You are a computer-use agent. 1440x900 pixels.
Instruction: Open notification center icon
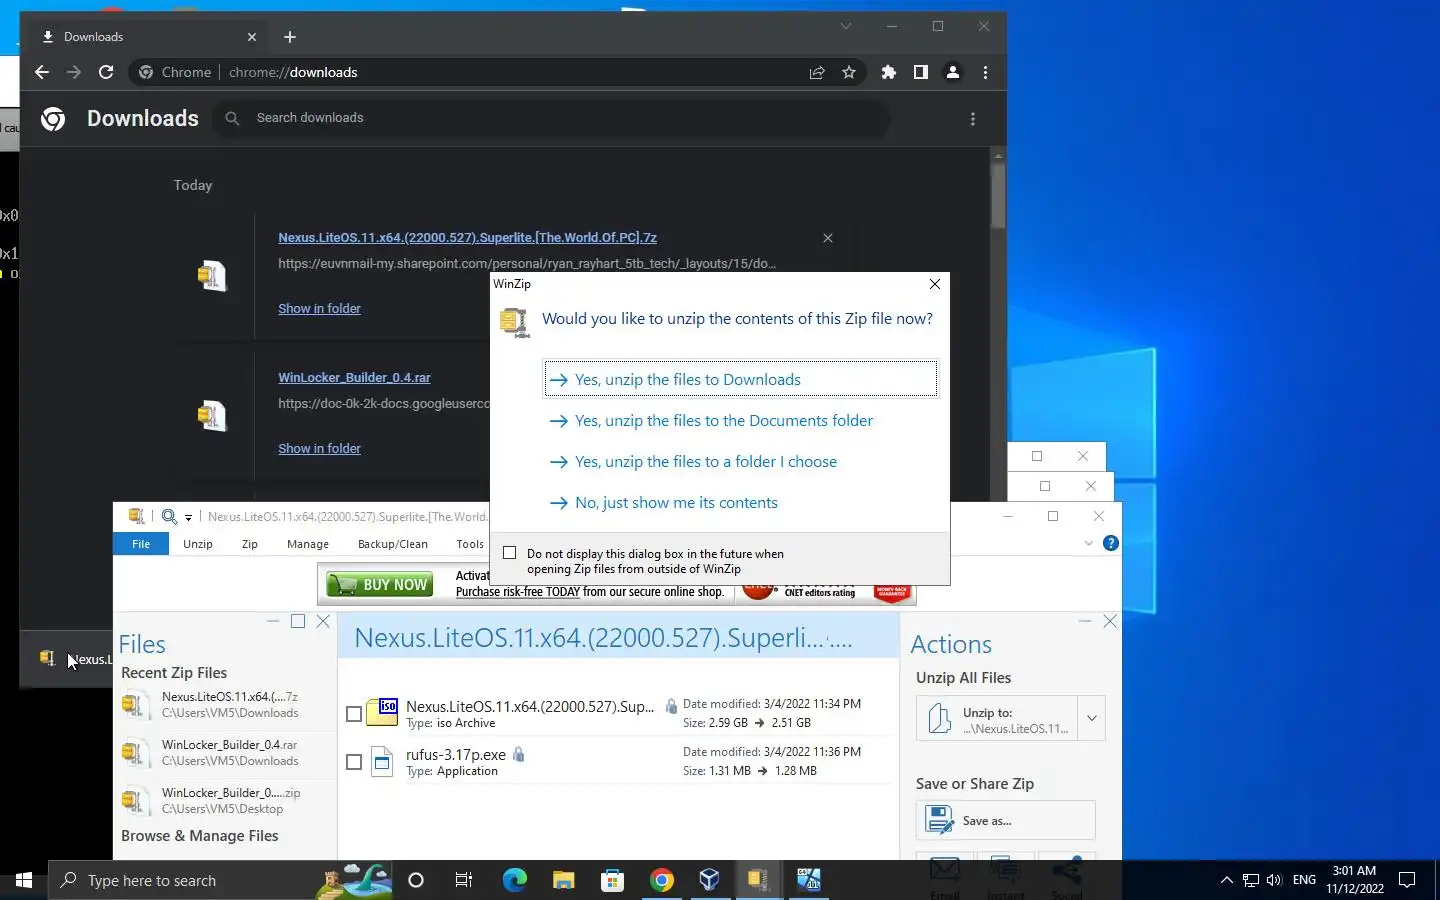coord(1407,880)
